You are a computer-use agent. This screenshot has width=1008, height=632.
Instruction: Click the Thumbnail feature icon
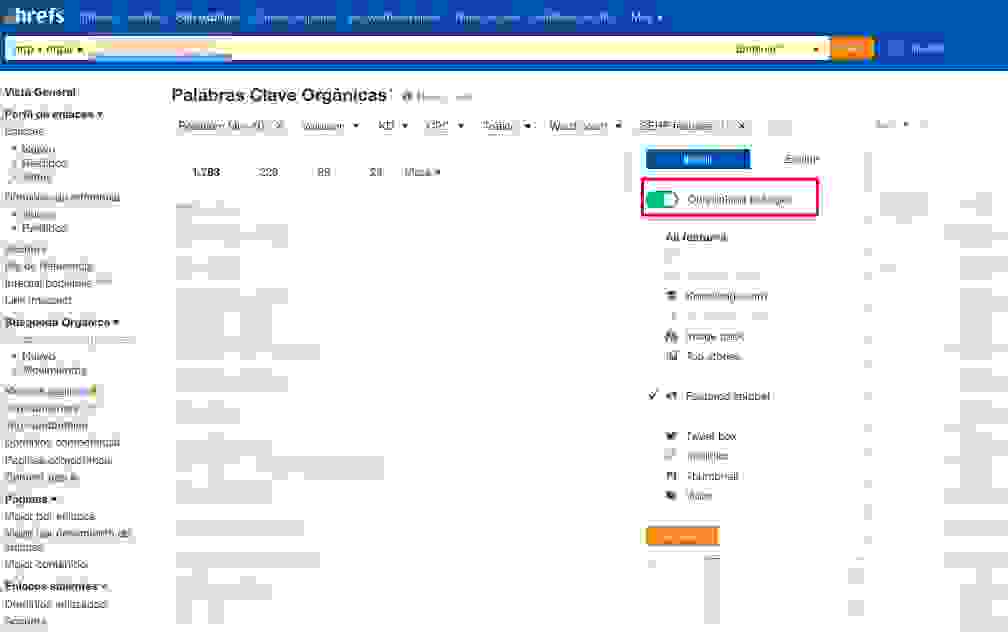[671, 476]
